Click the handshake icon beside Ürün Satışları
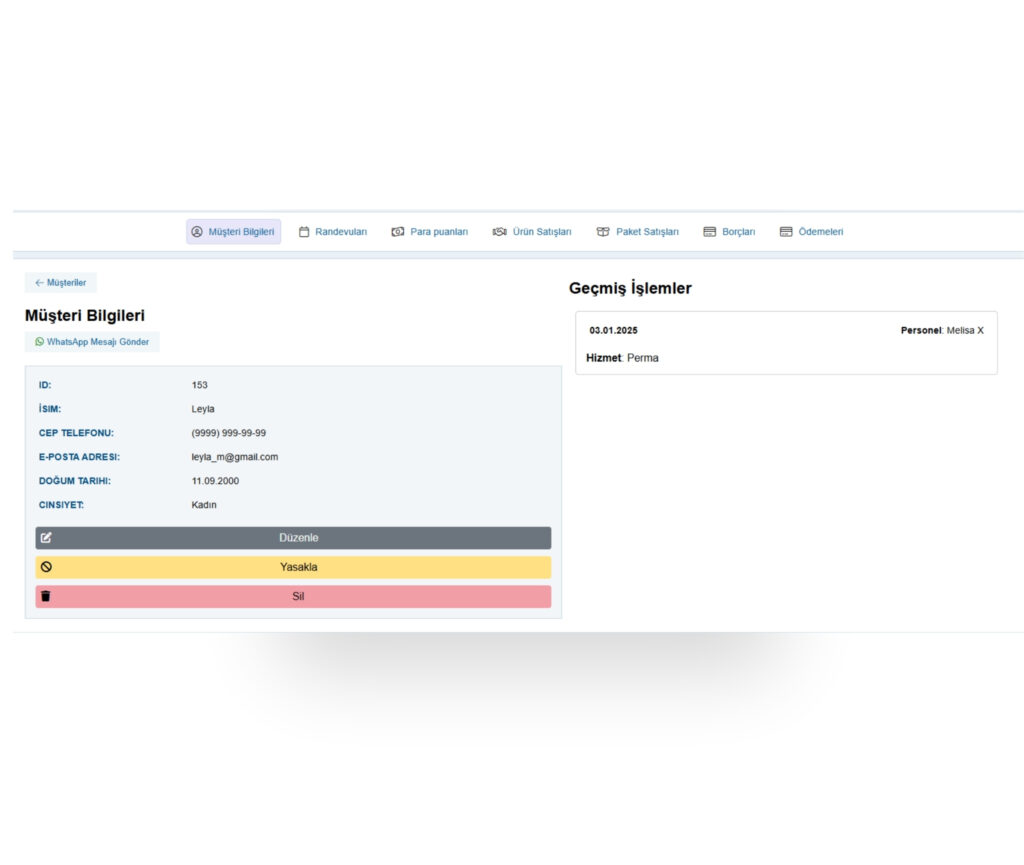The image size is (1024, 865). 500,232
